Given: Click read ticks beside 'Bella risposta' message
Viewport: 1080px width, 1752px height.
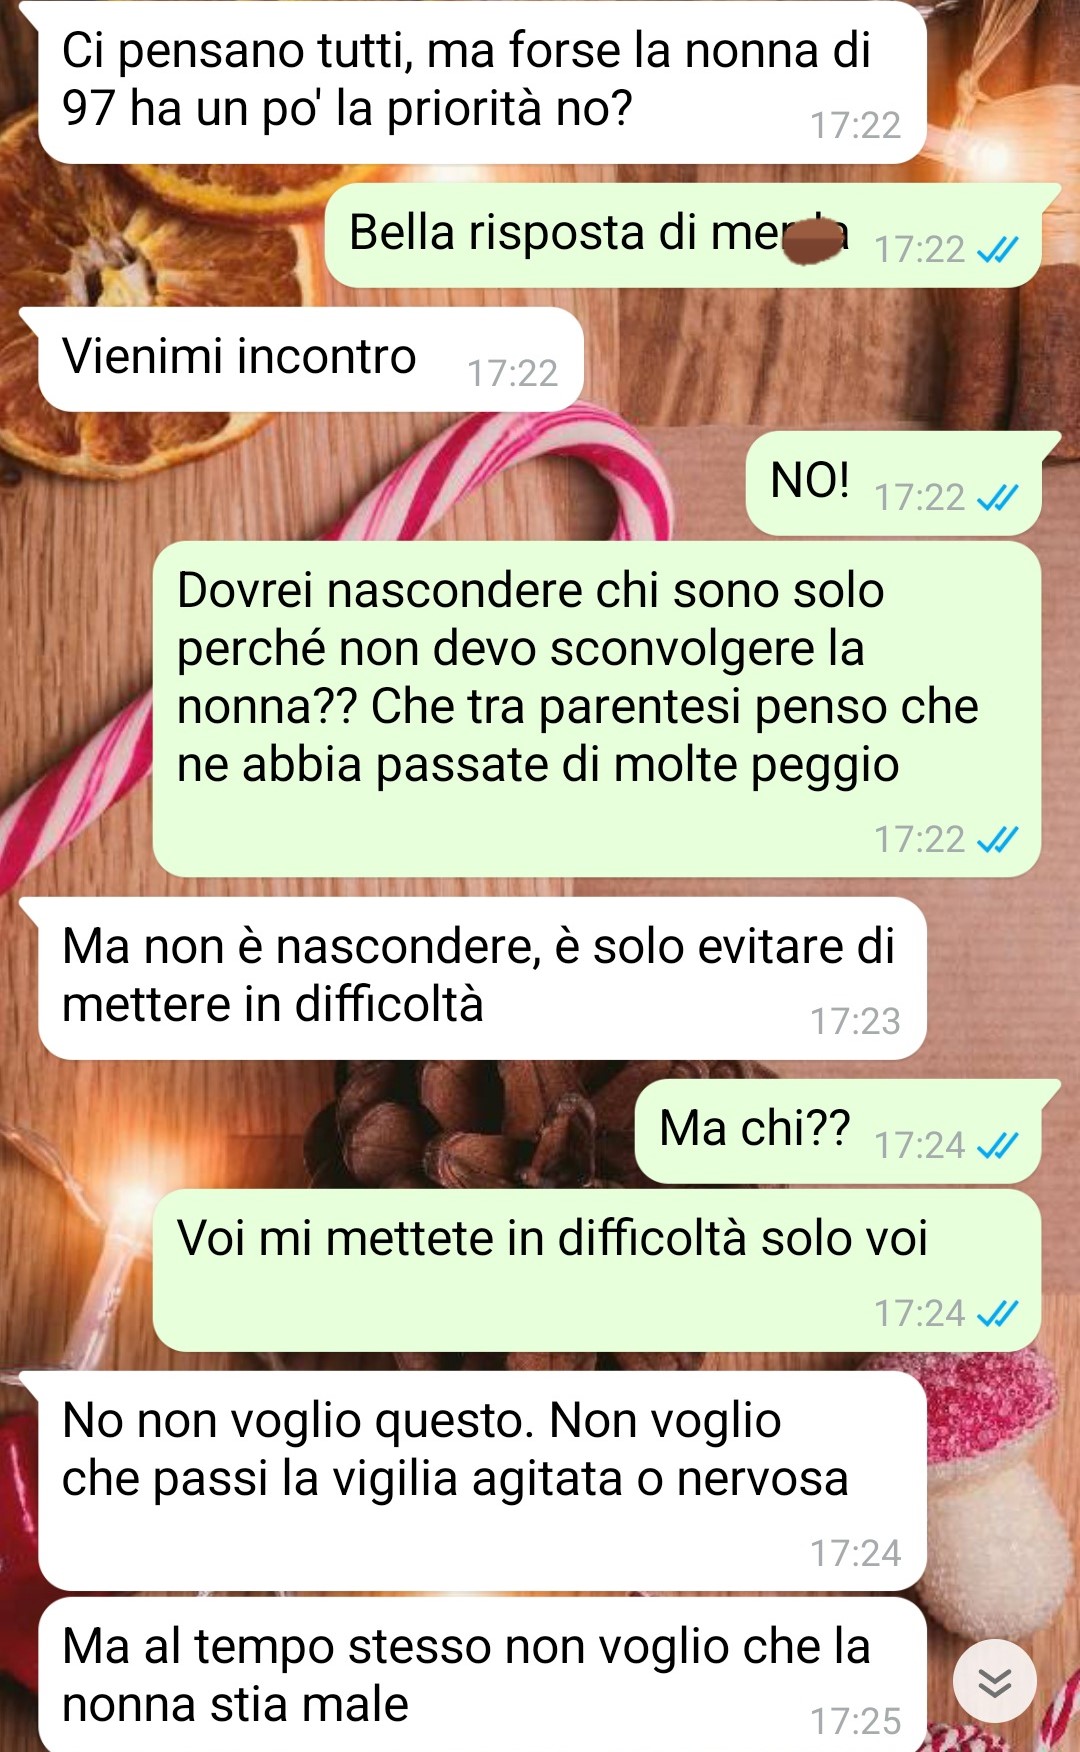Looking at the screenshot, I should click(997, 249).
